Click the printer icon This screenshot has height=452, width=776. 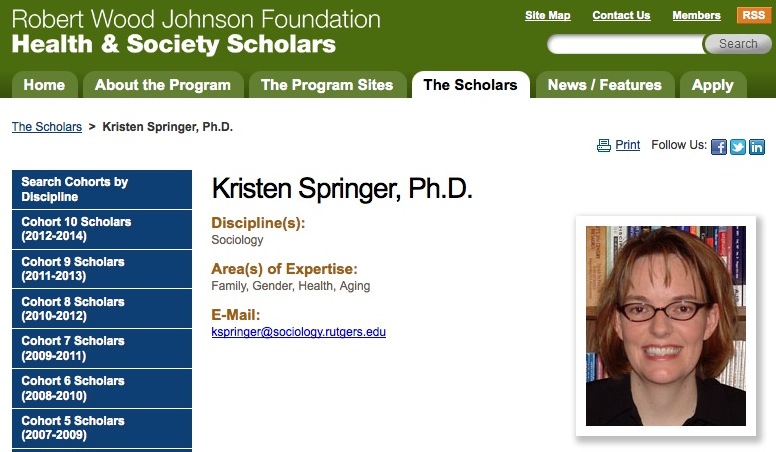tap(604, 145)
